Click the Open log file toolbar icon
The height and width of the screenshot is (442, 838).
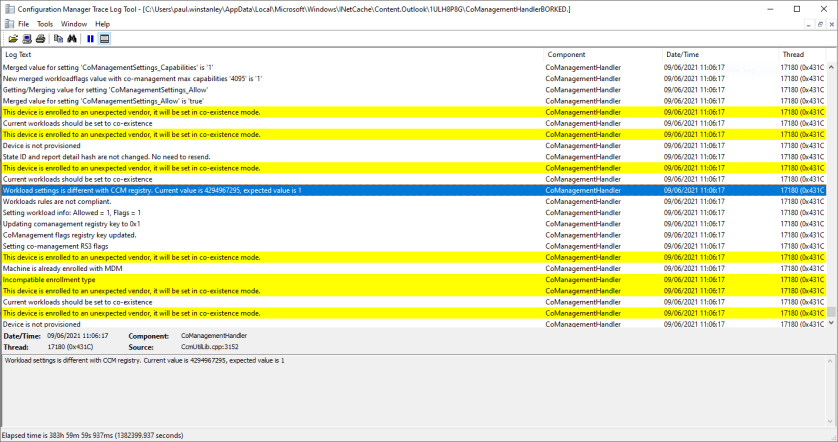coord(13,39)
